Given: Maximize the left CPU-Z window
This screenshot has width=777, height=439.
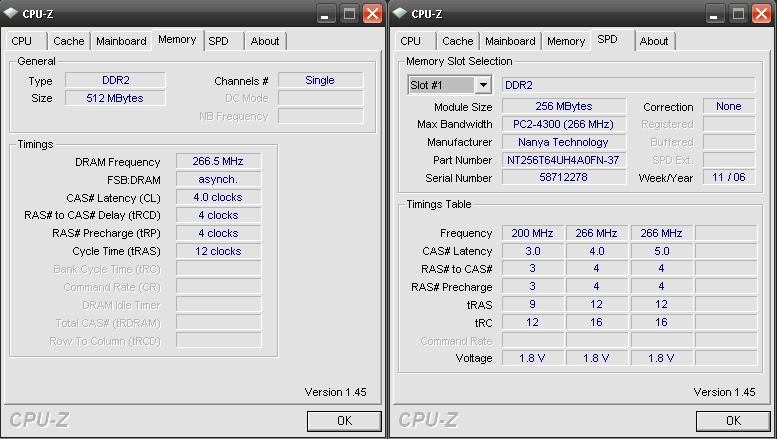Looking at the screenshot, I should (x=349, y=13).
